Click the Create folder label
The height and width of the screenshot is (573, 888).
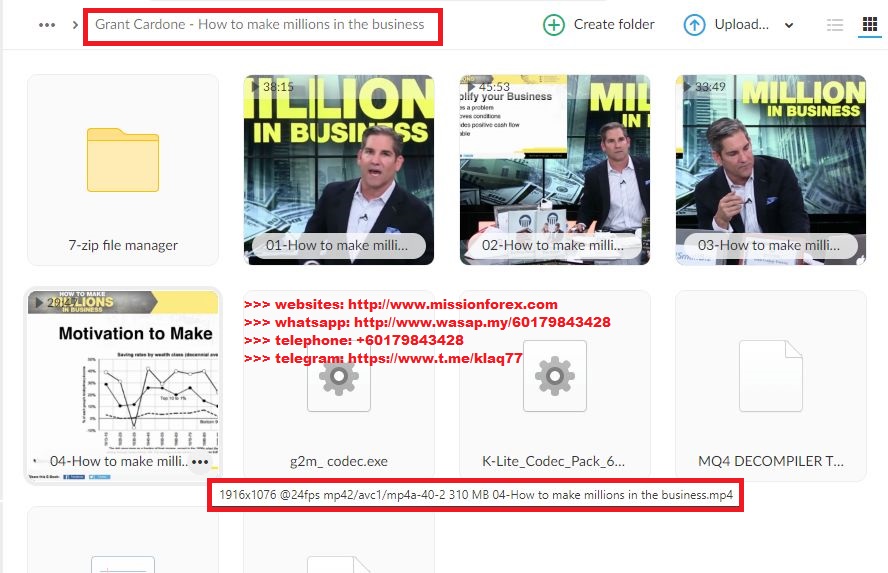click(x=614, y=24)
